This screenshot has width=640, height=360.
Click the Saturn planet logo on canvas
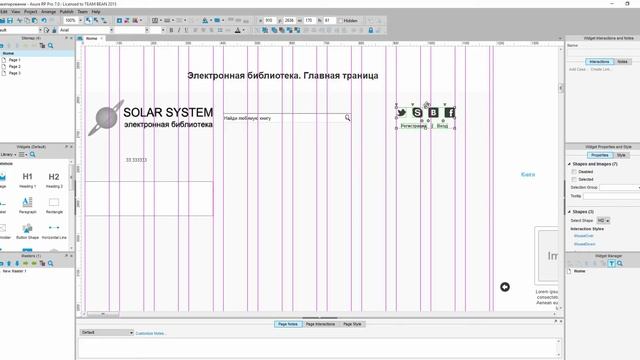click(x=106, y=118)
